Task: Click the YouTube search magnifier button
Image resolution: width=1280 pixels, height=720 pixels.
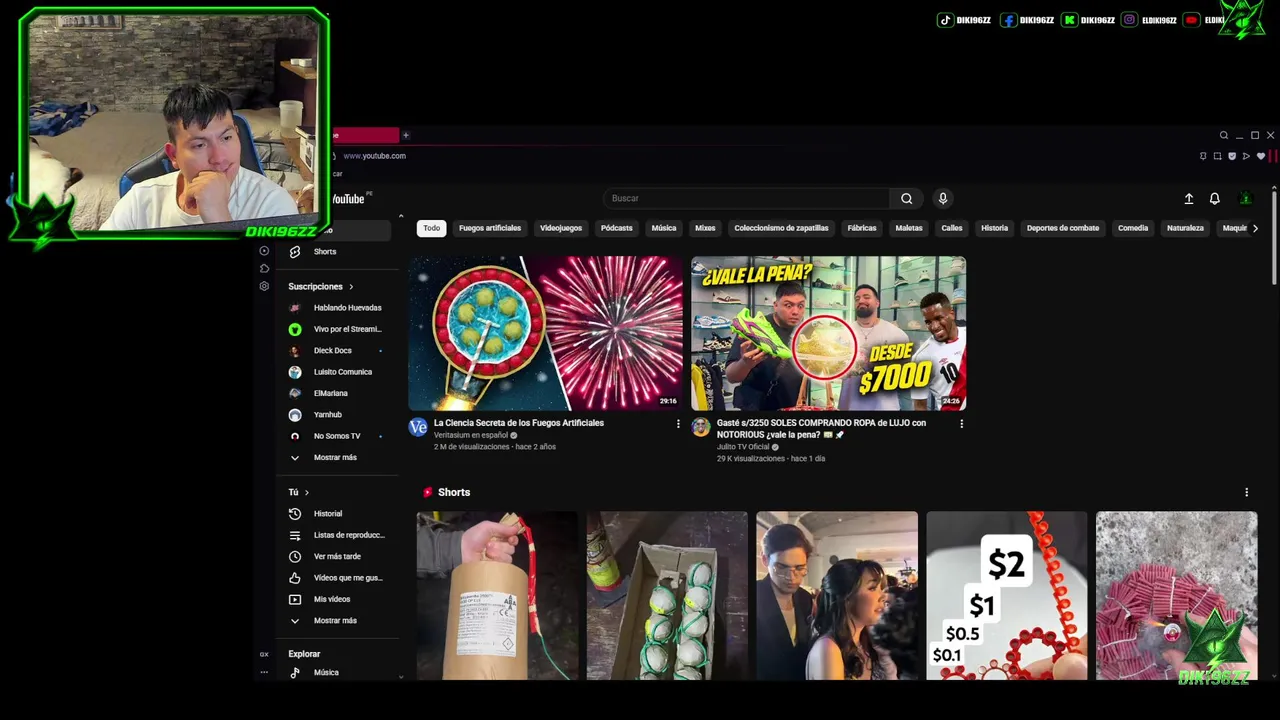Action: 906,198
